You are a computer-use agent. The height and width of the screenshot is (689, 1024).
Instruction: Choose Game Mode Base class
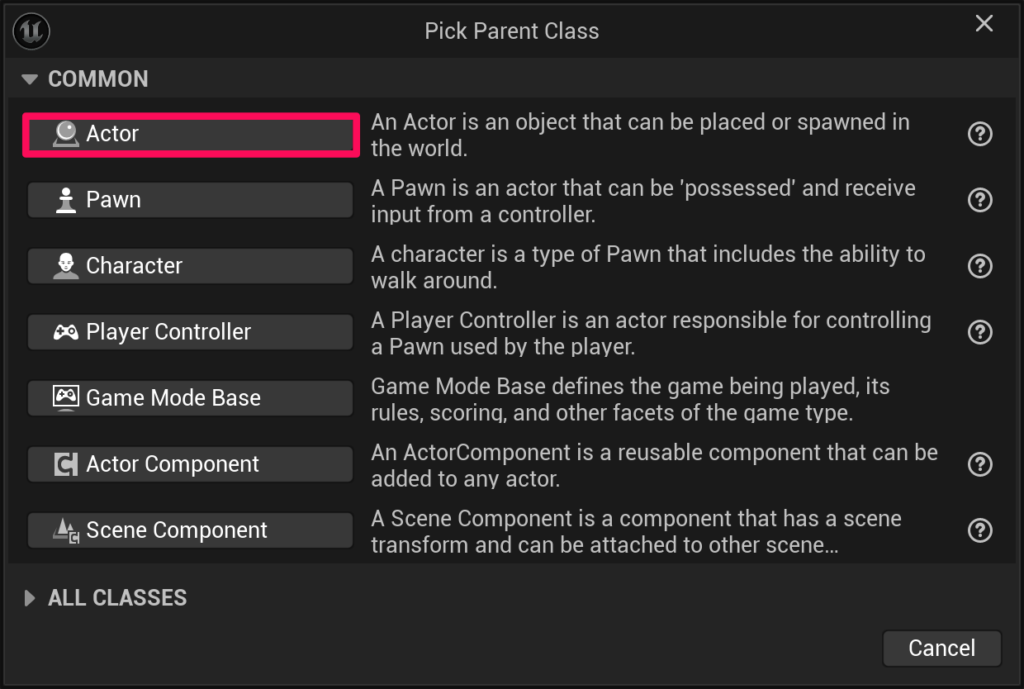point(190,398)
